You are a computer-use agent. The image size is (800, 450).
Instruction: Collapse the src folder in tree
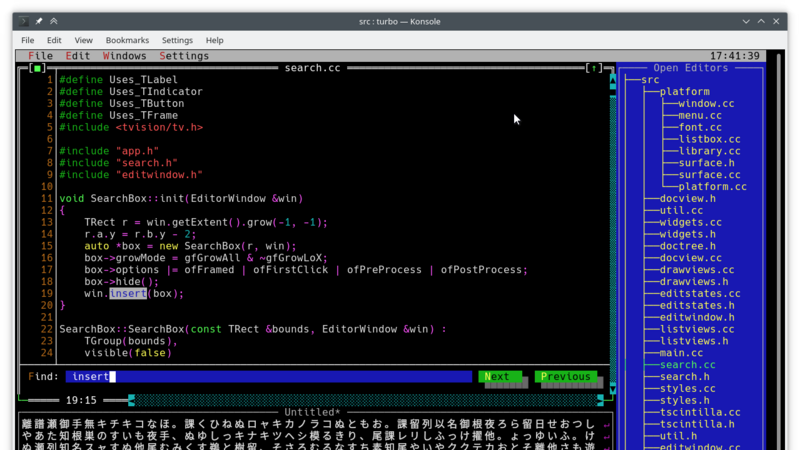click(x=650, y=80)
